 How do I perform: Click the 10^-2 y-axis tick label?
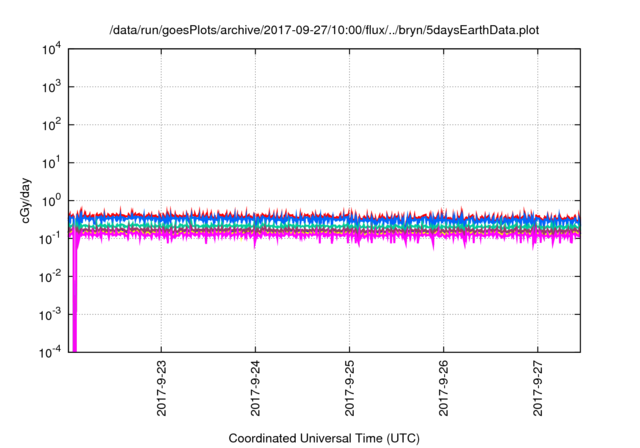point(50,277)
